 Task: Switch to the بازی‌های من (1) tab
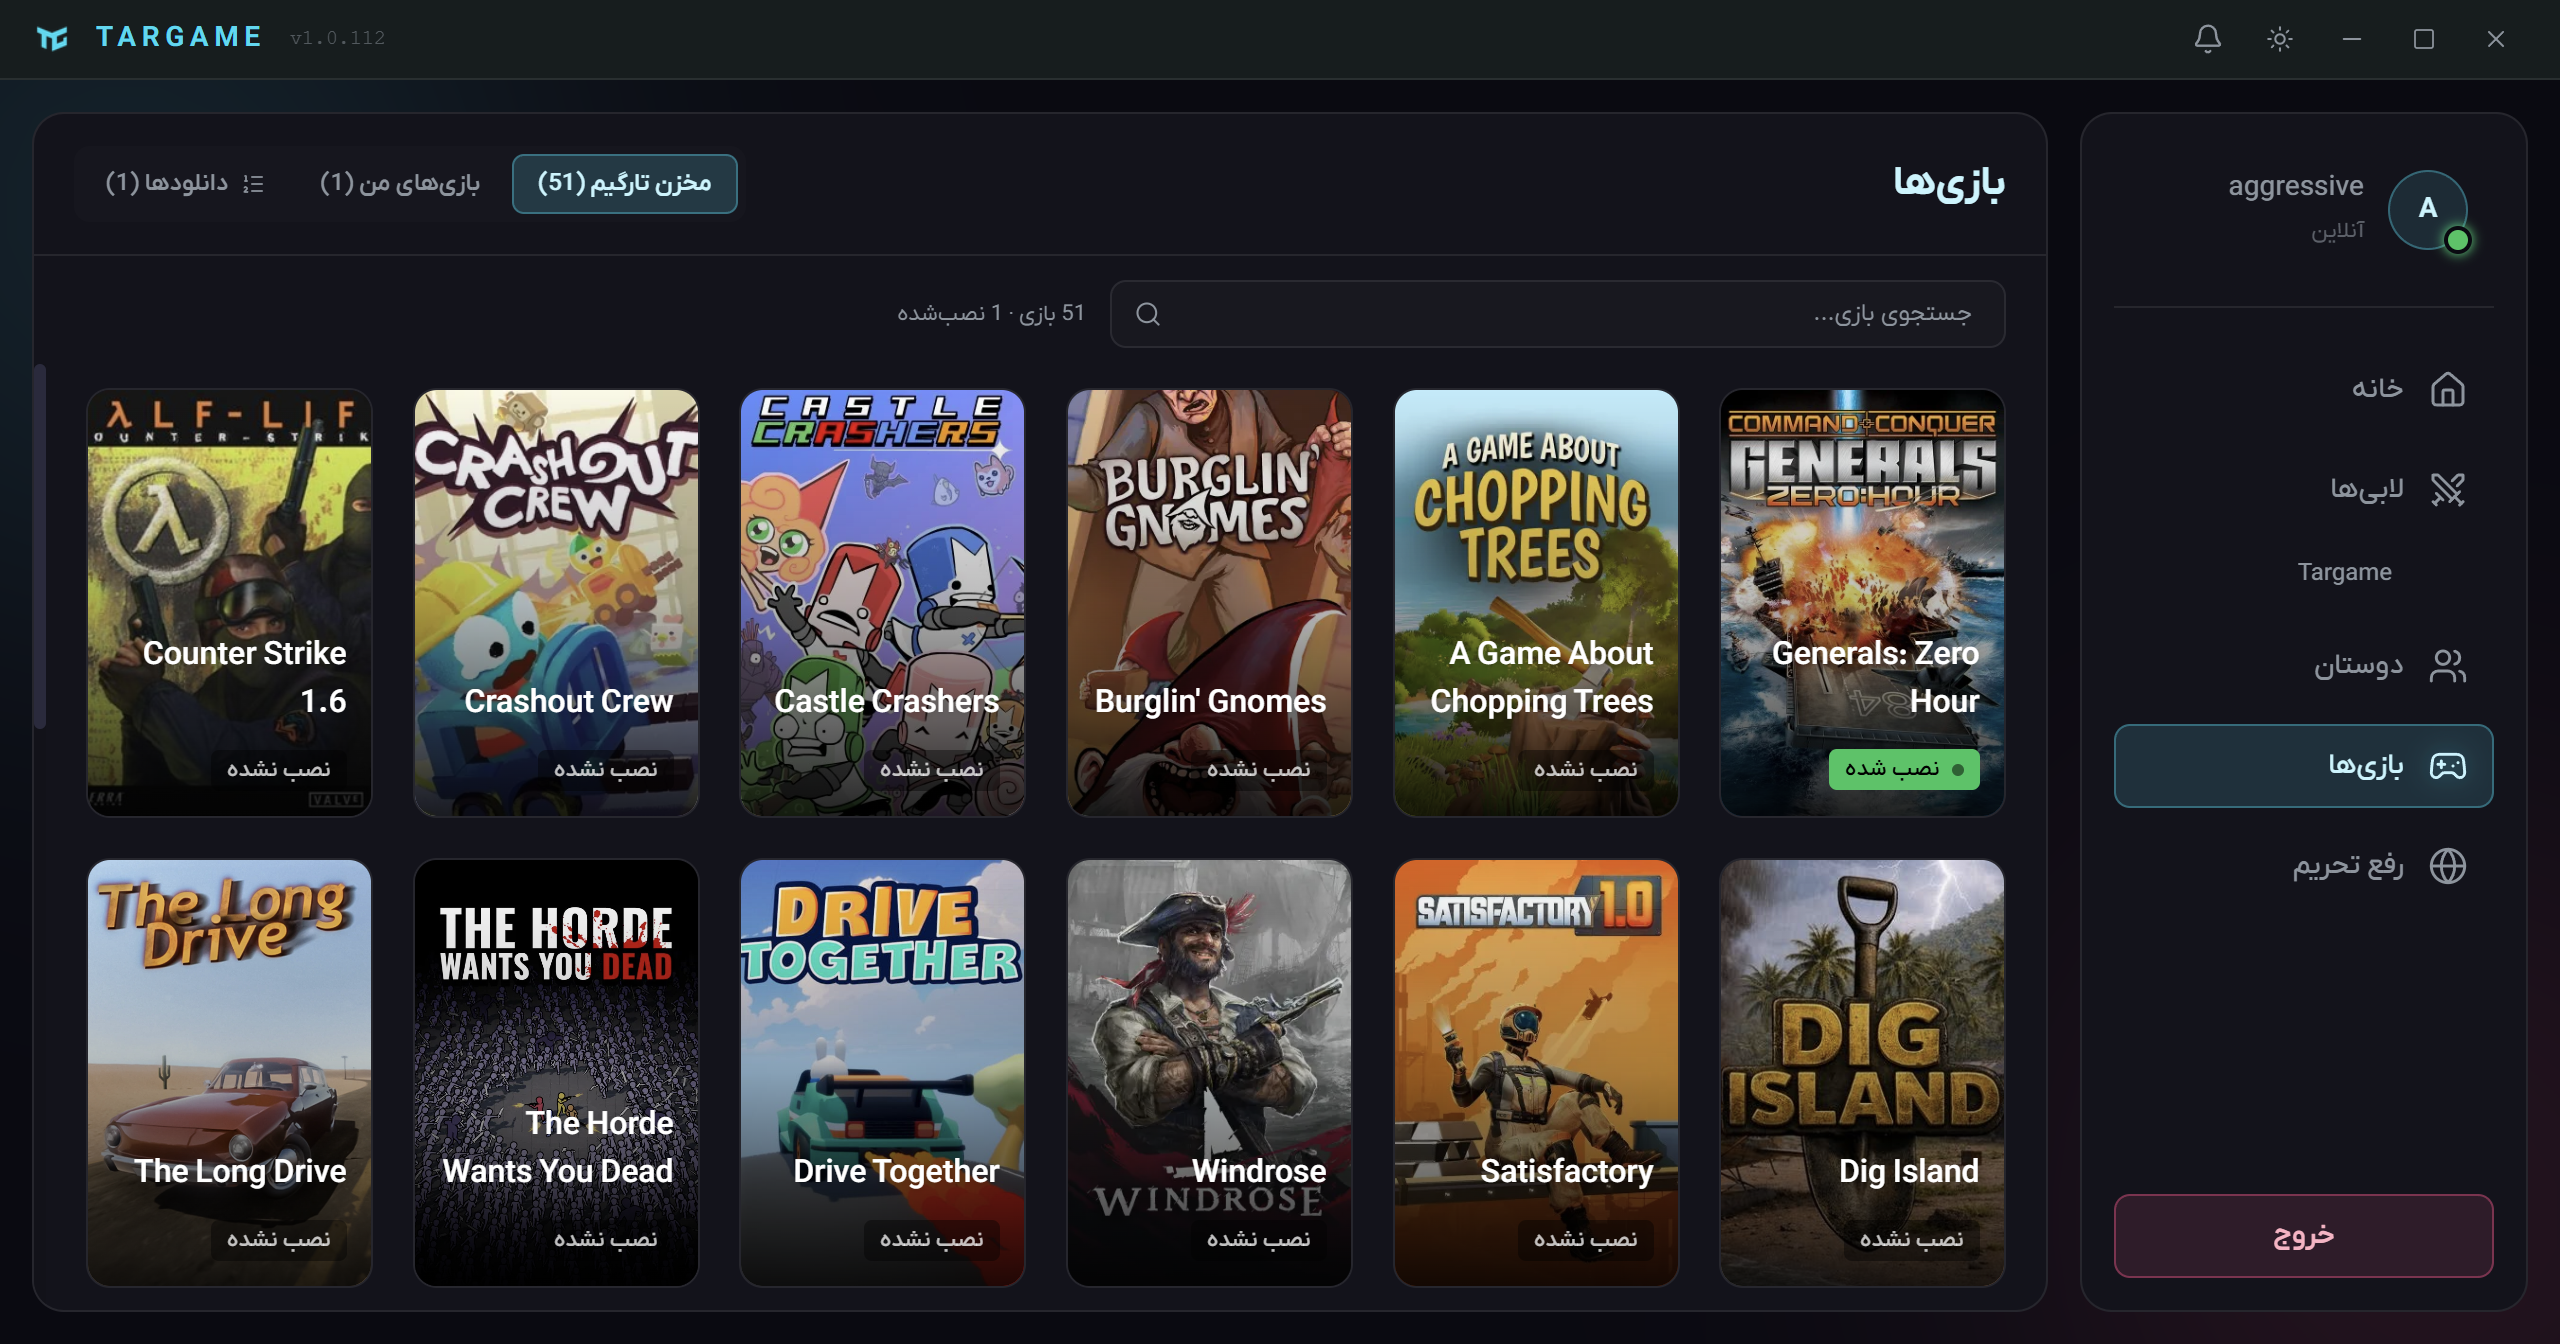click(x=400, y=183)
